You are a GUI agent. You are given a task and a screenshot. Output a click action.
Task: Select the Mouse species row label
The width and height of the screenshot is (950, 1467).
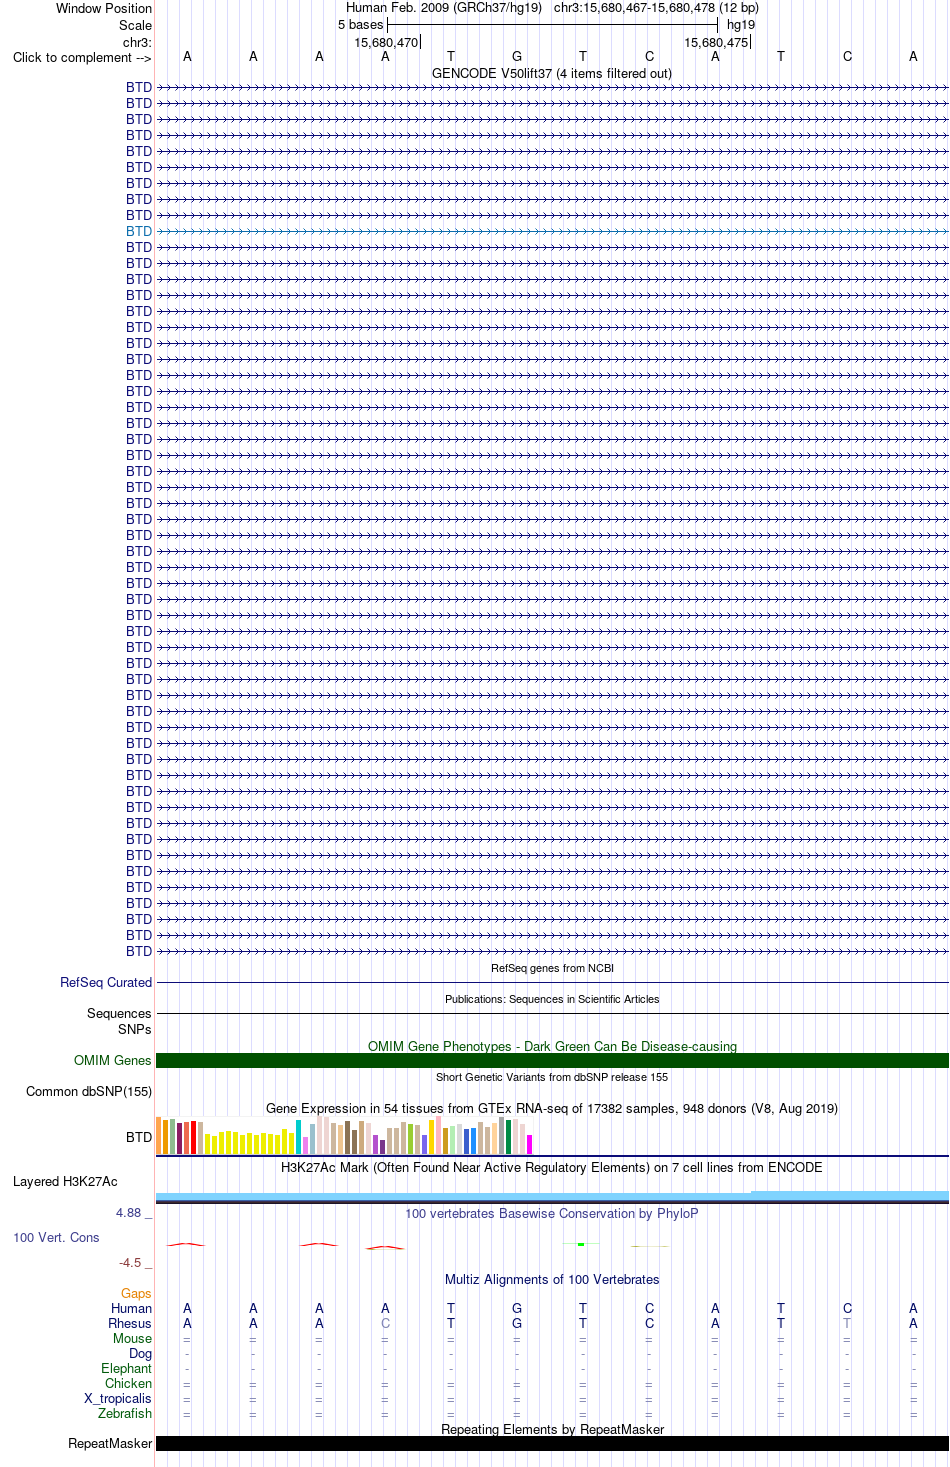(133, 1339)
